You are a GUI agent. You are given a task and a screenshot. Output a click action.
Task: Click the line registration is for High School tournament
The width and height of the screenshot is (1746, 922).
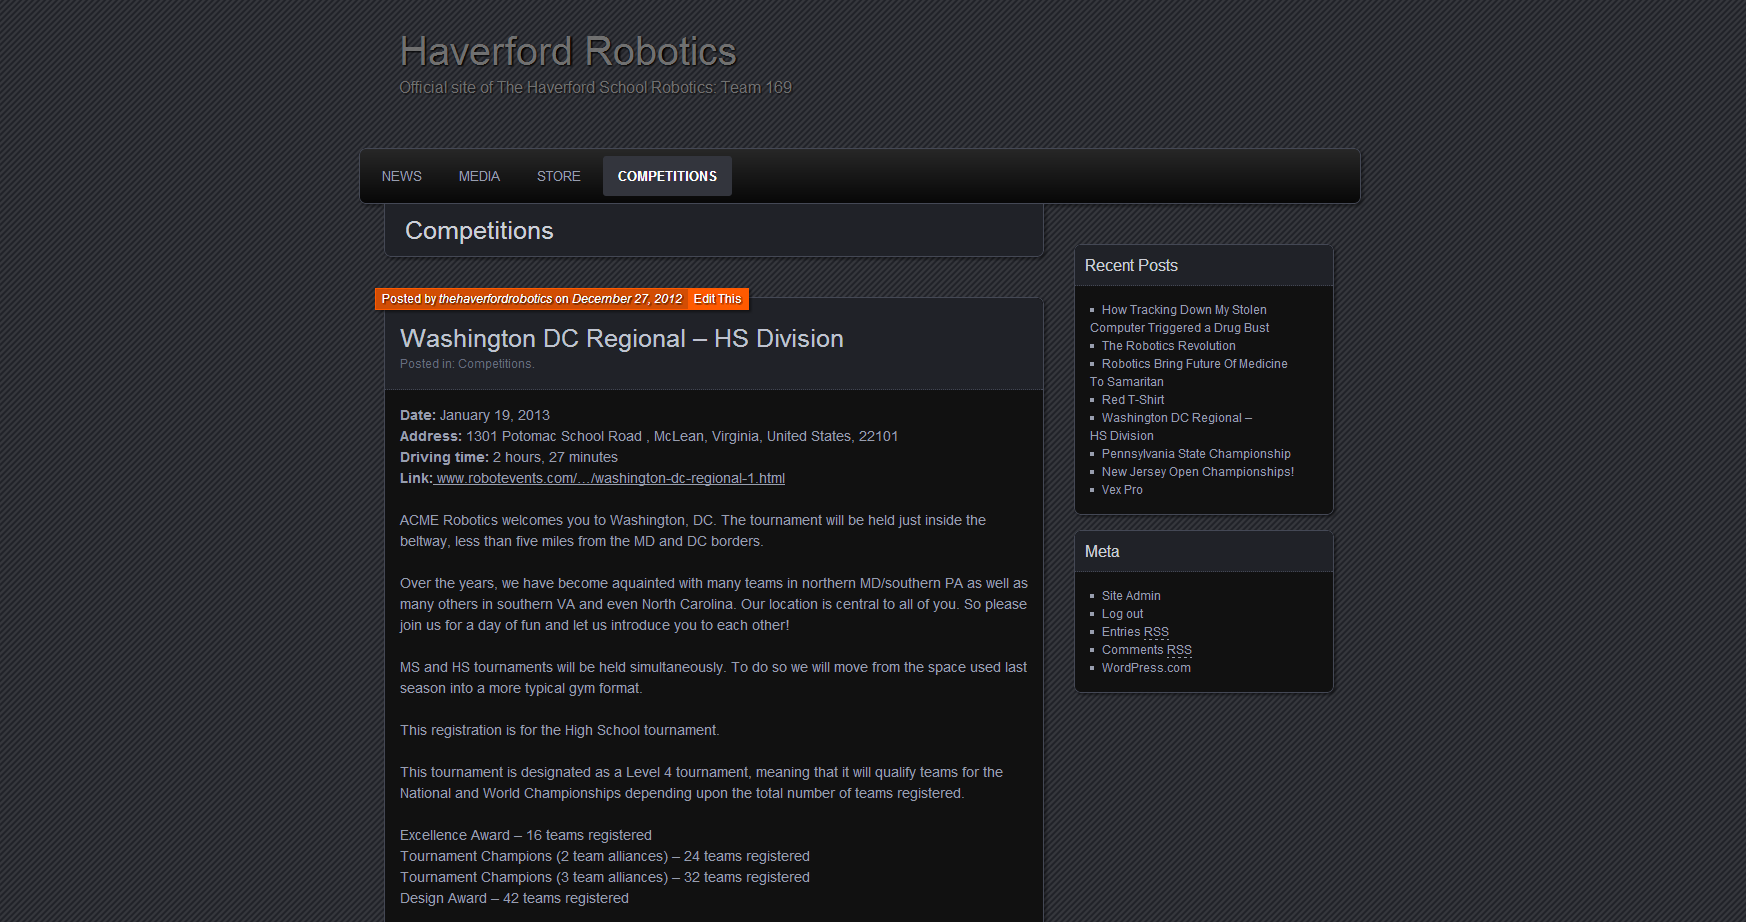click(x=560, y=730)
